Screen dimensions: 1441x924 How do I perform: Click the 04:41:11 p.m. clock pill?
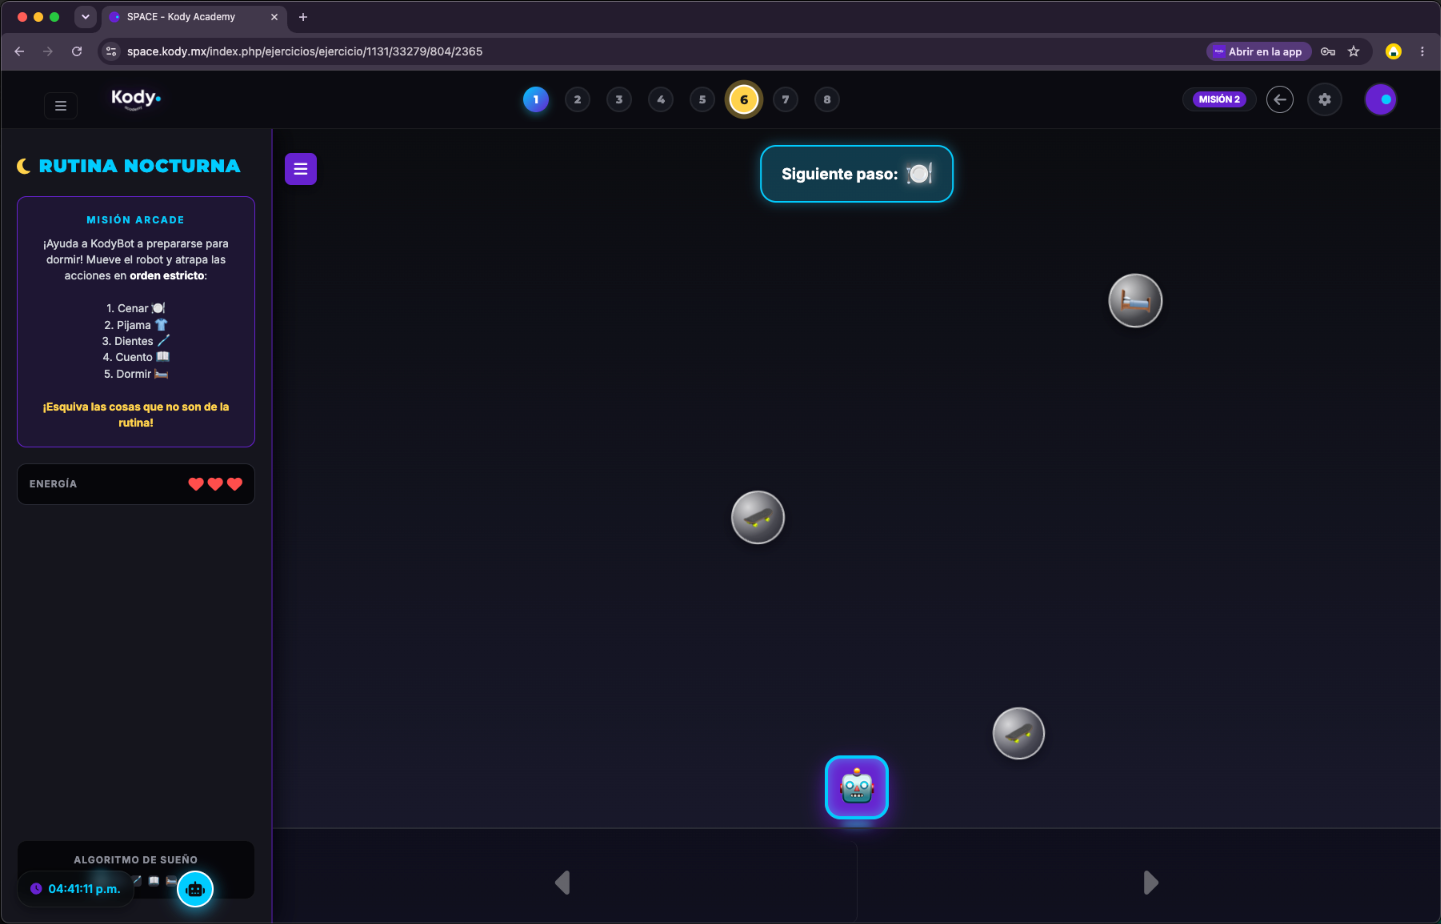[76, 889]
